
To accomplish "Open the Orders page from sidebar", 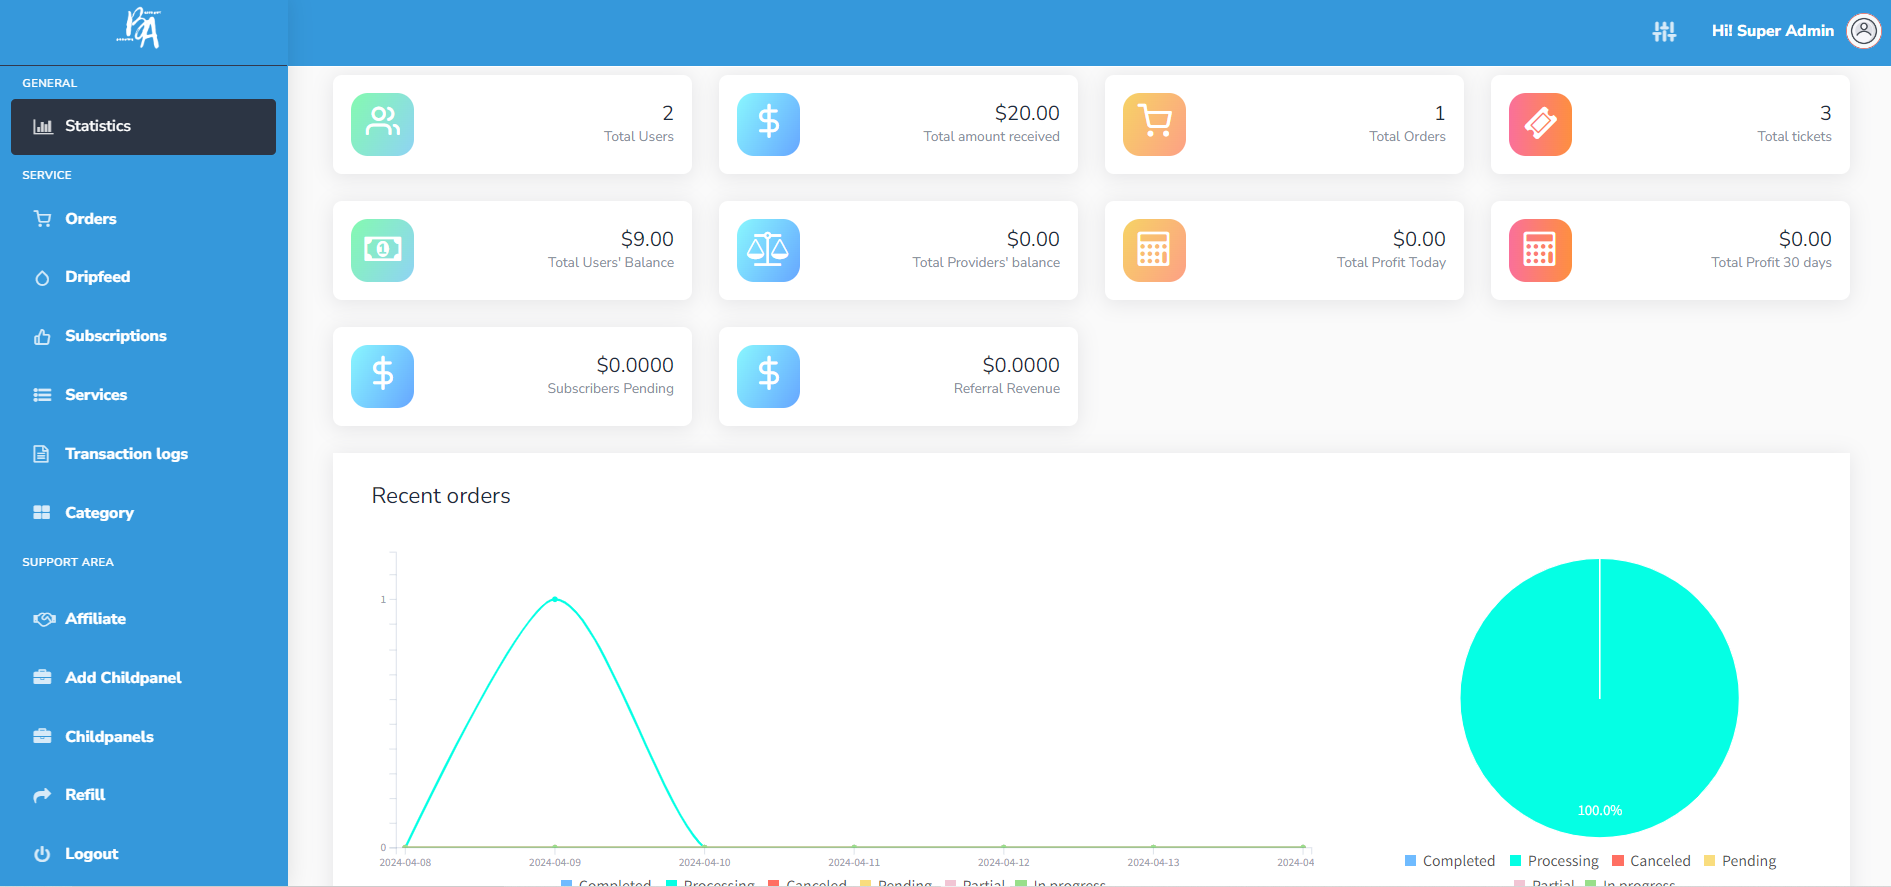I will click(x=90, y=219).
